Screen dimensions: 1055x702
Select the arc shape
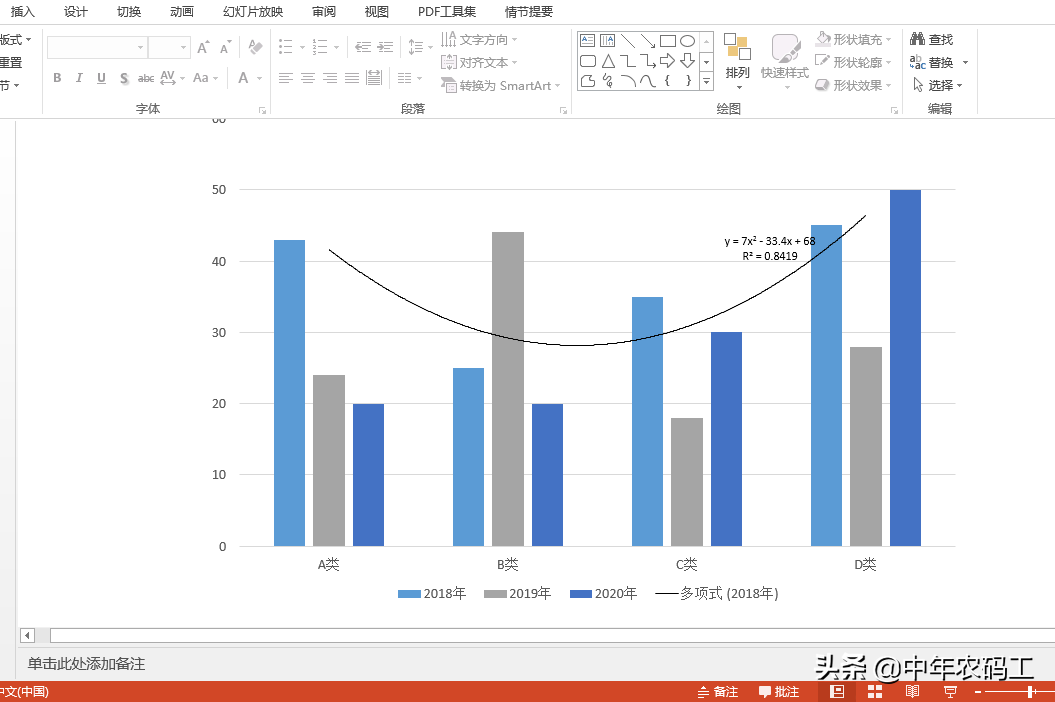(628, 81)
